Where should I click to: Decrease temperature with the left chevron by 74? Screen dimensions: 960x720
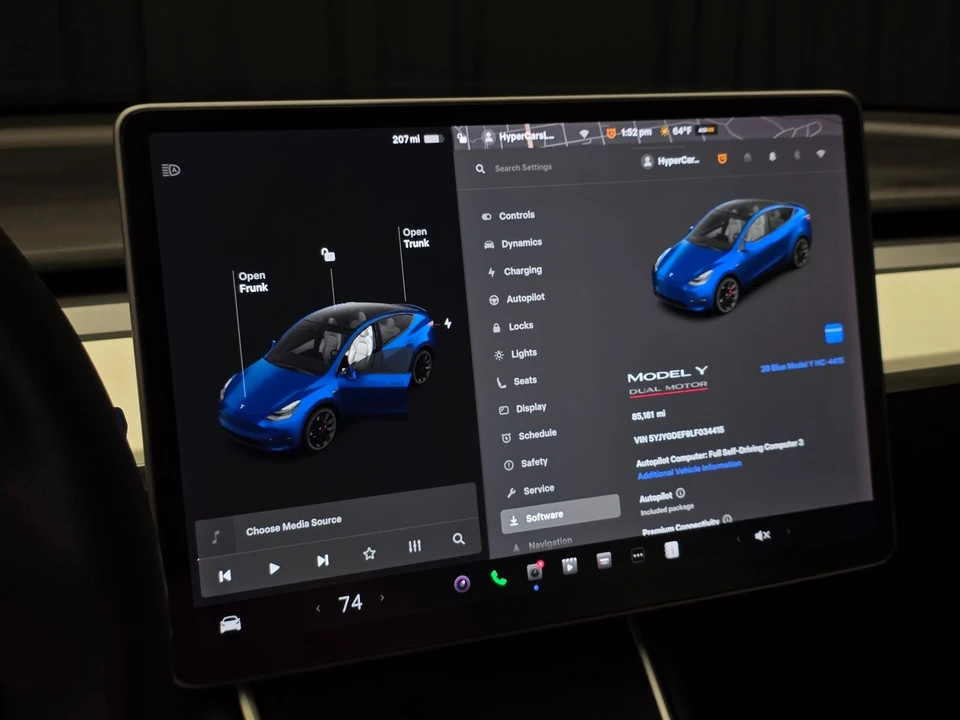318,609
